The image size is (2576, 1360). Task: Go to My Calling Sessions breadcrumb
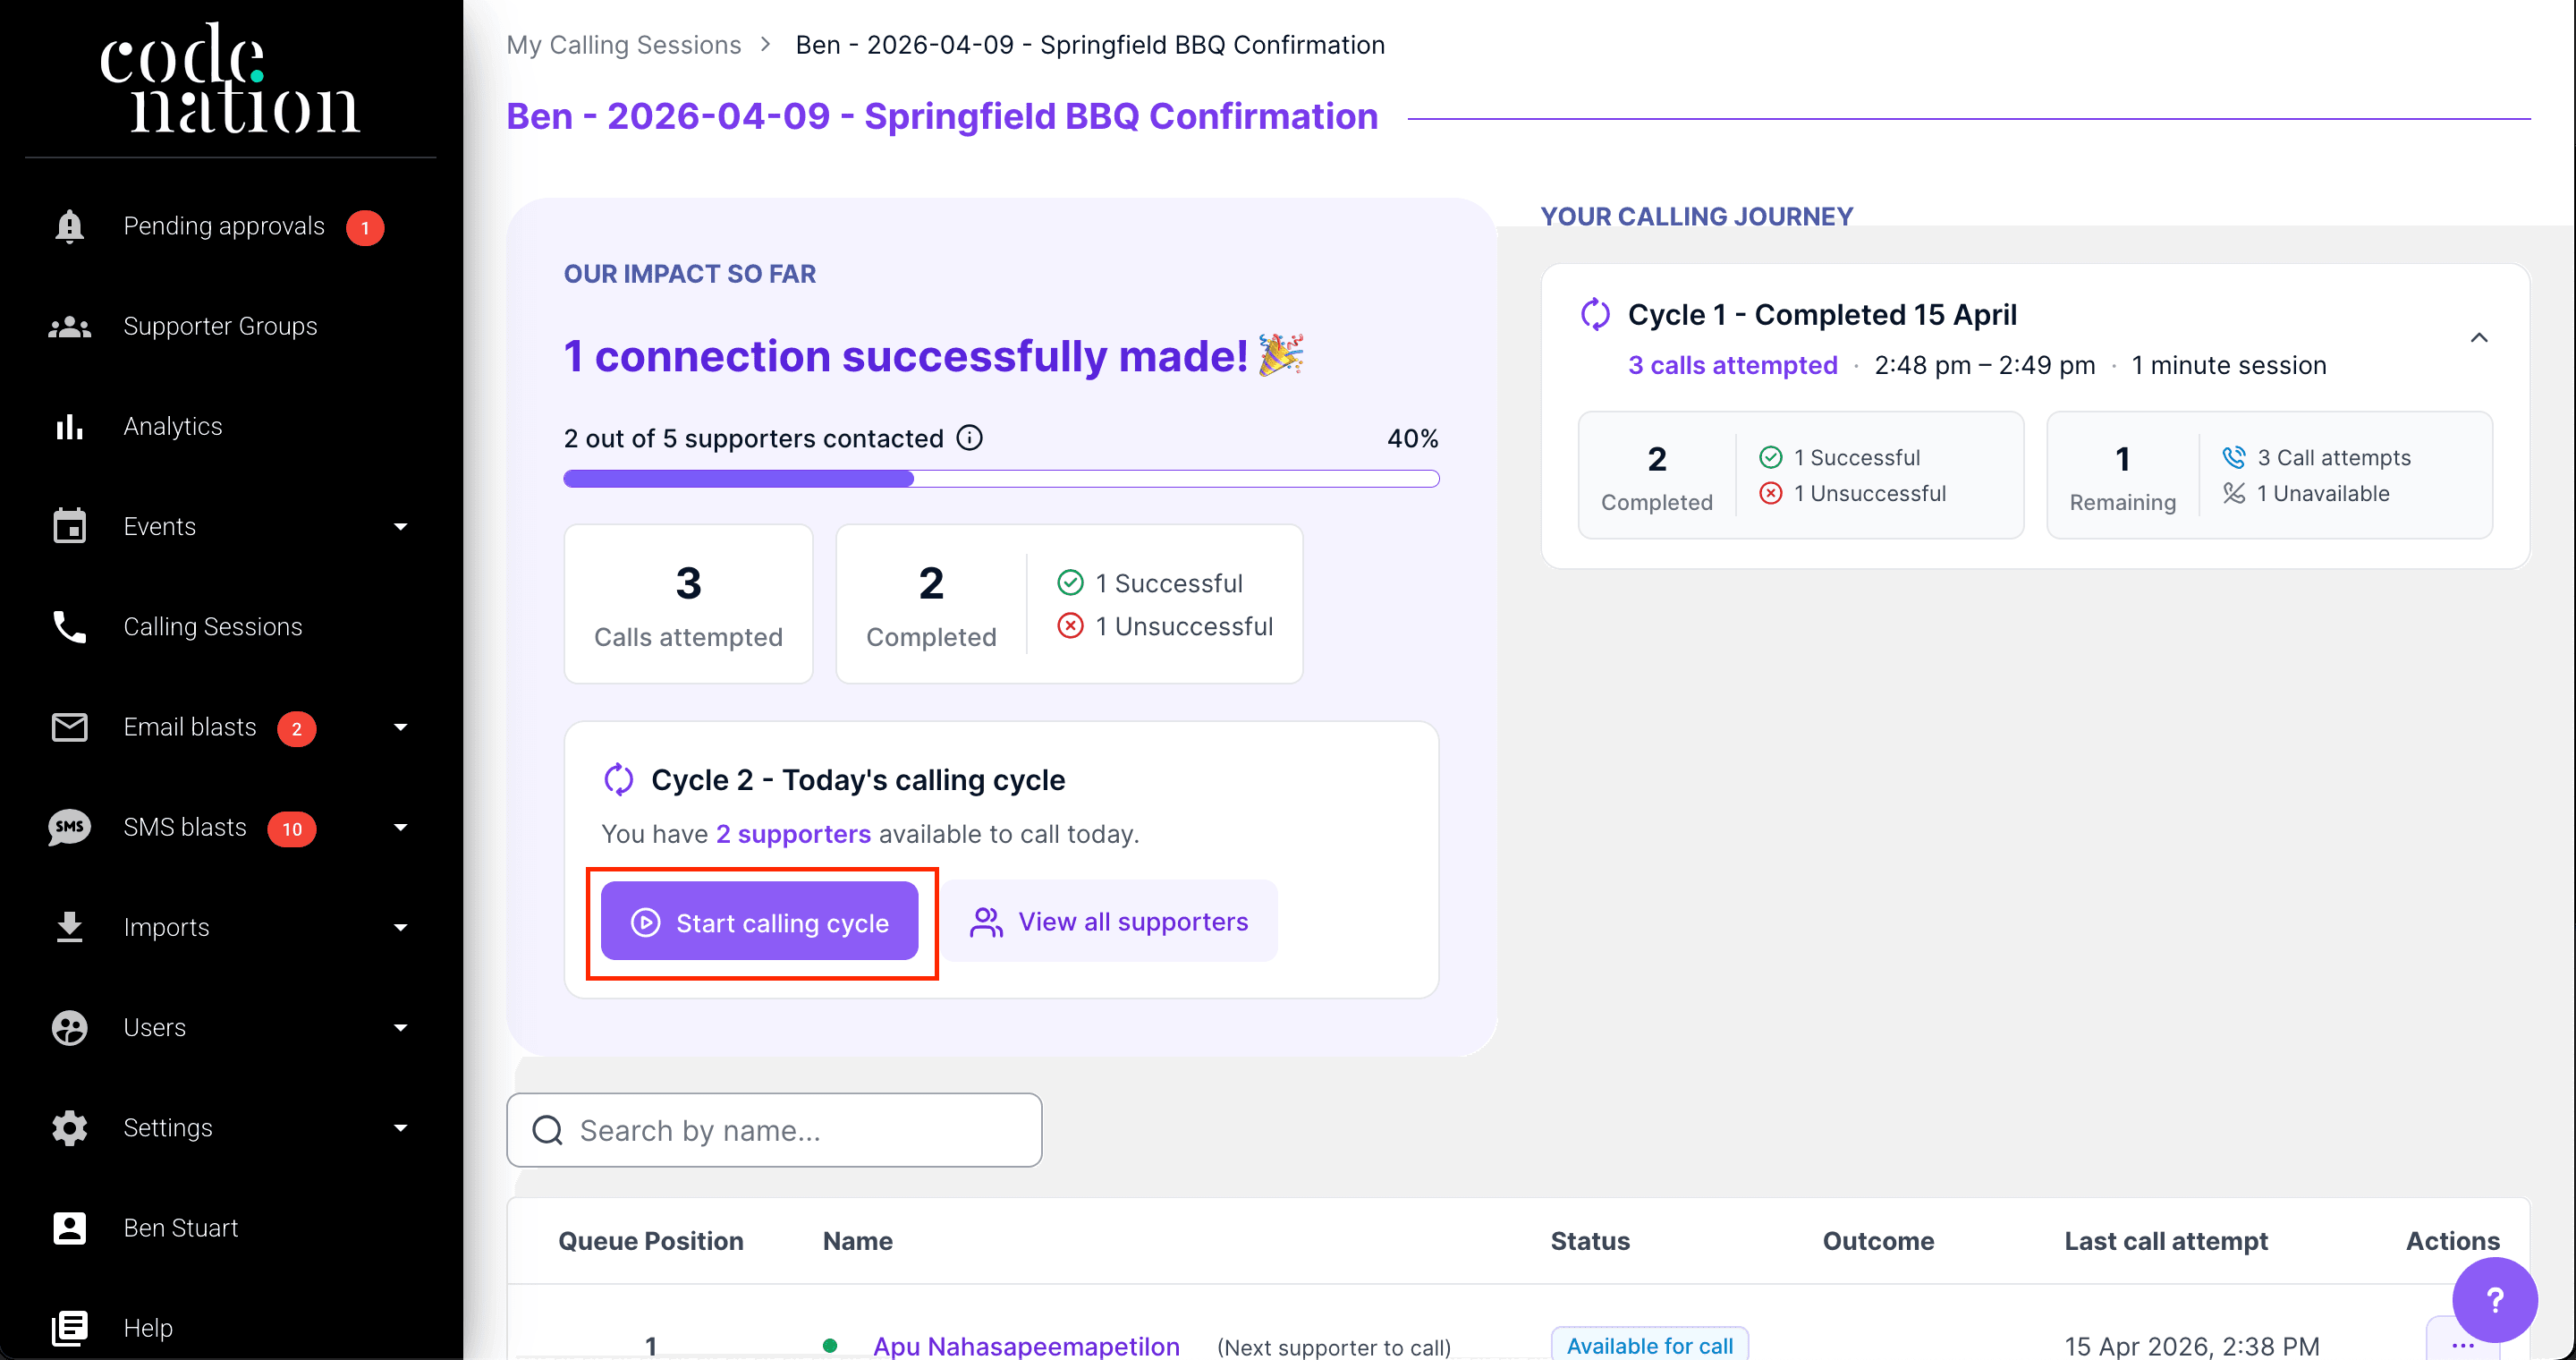coord(623,45)
